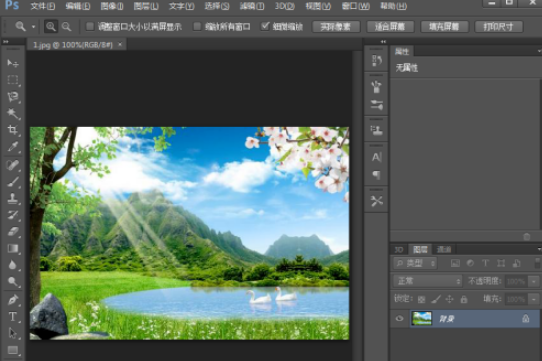Open the Layer menu

tap(146, 6)
